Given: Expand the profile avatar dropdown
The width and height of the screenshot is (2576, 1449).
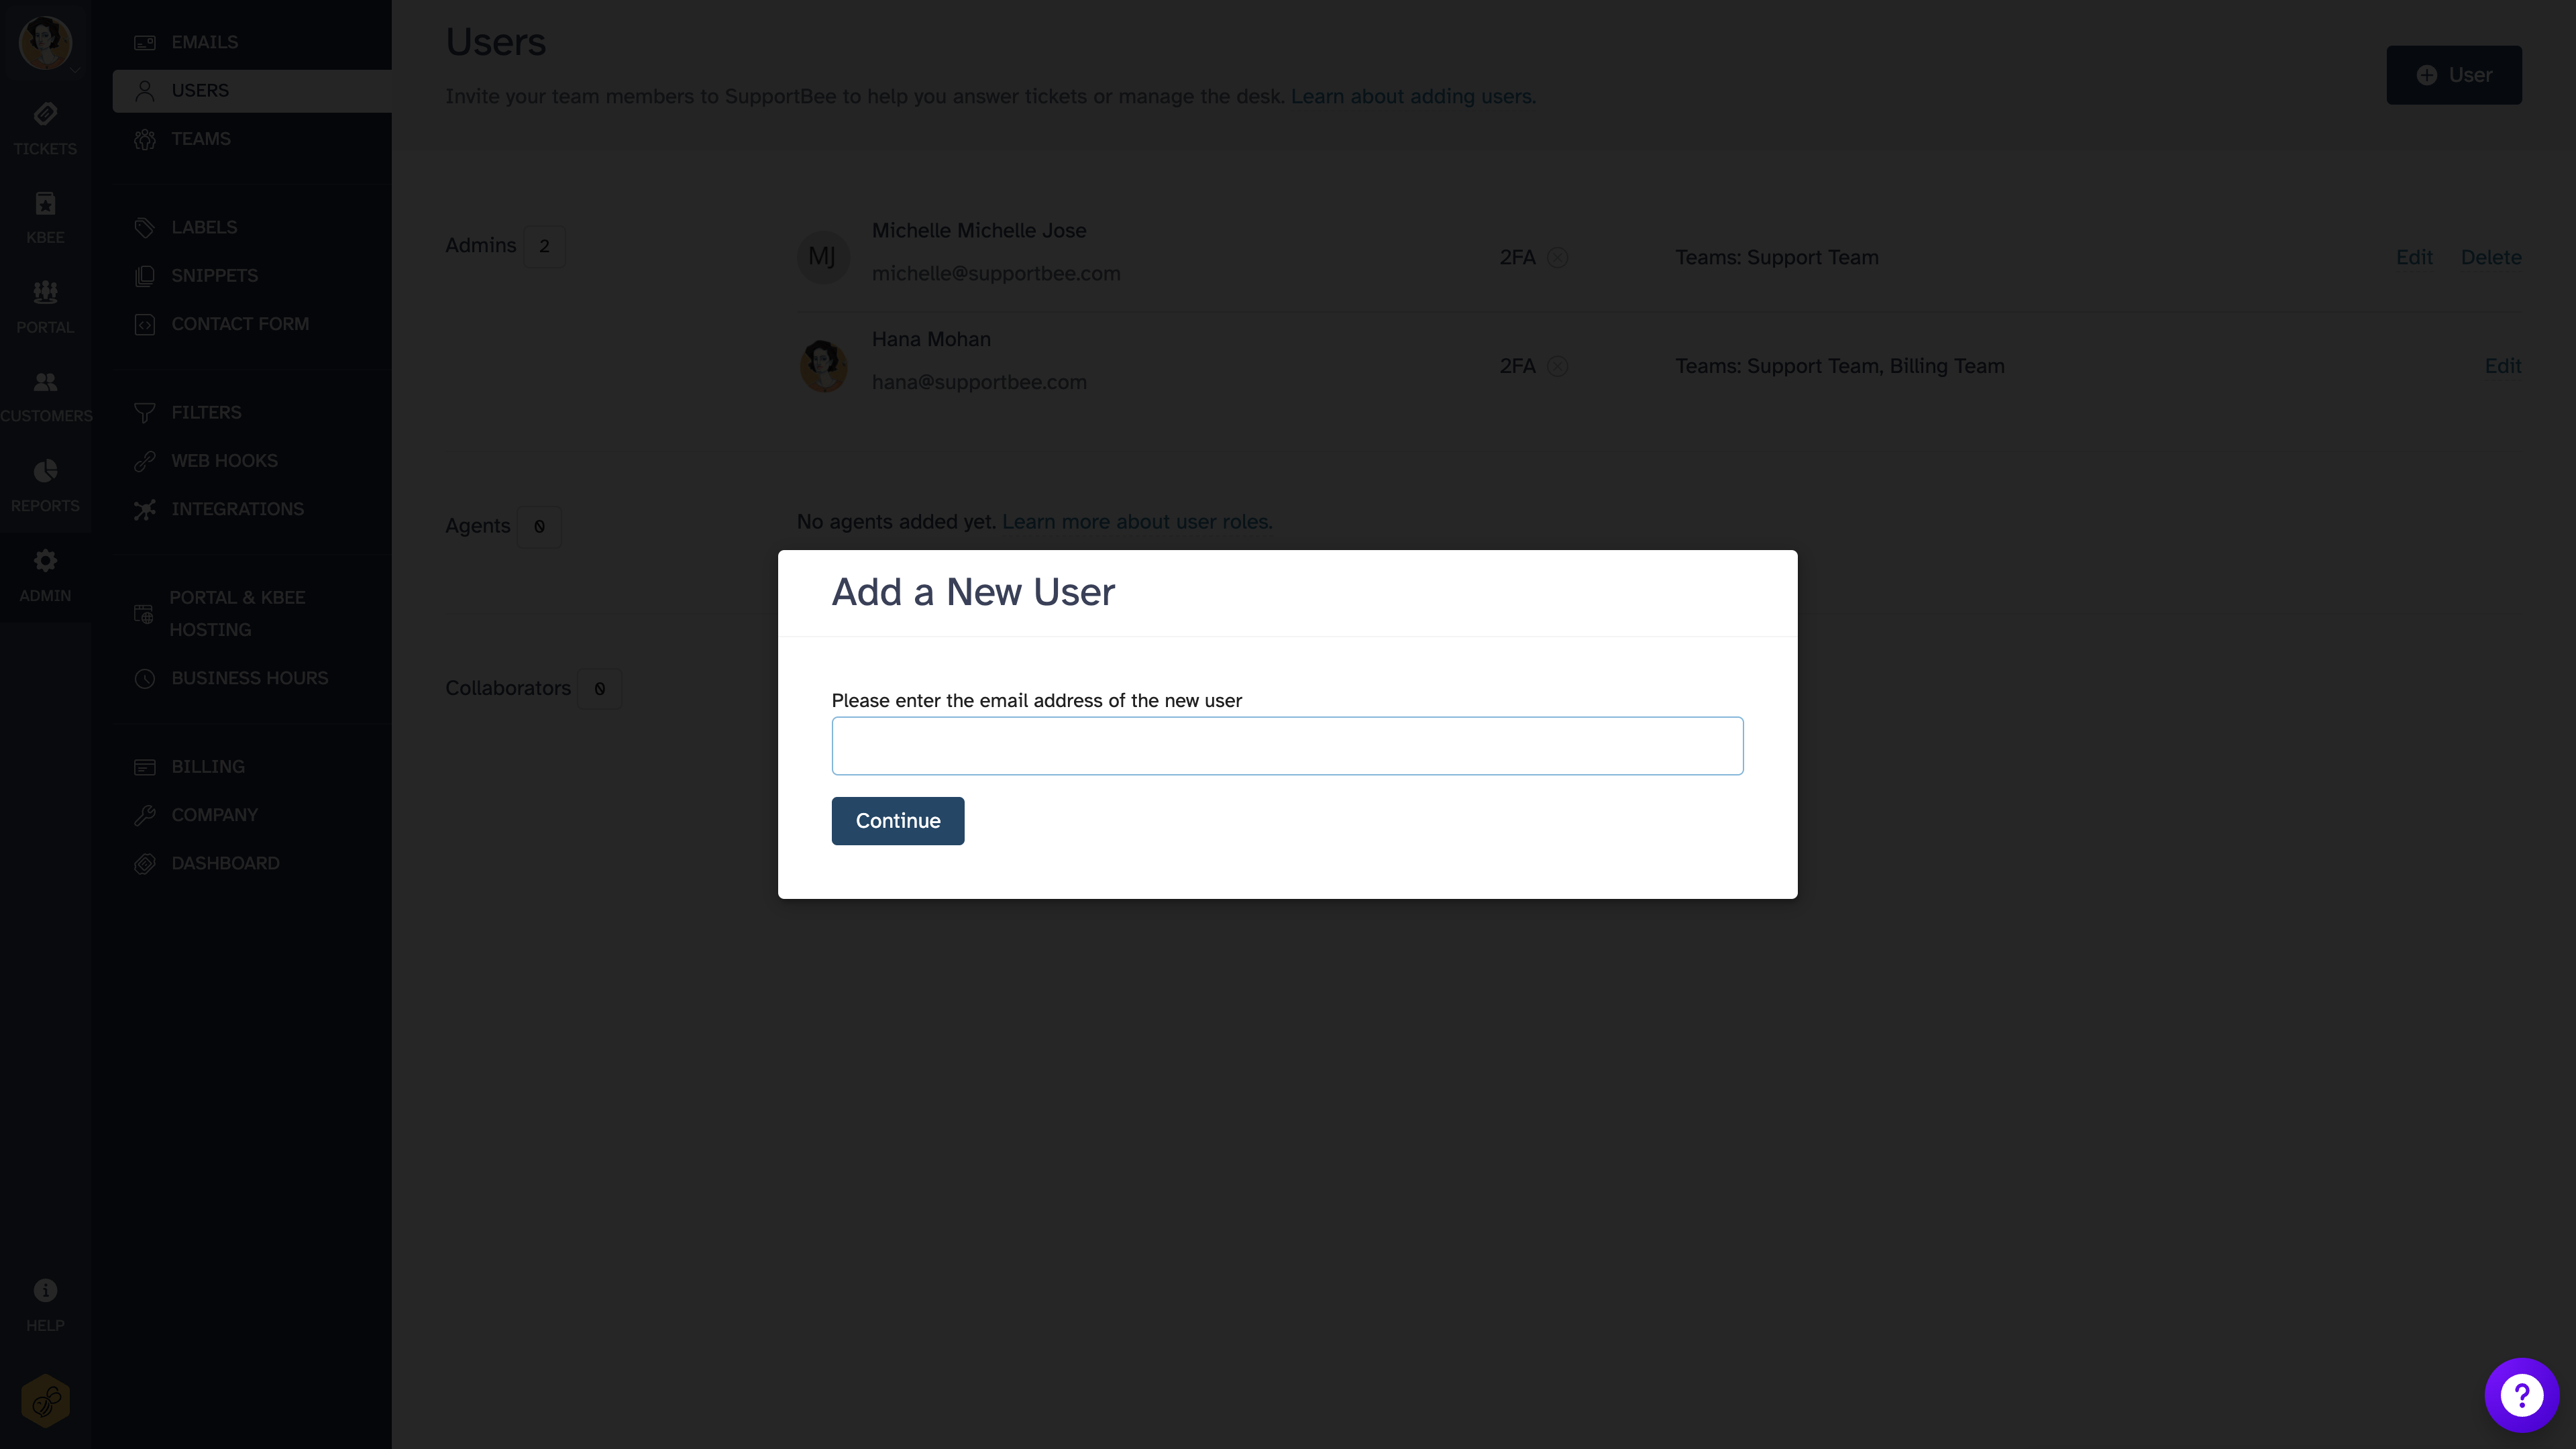Looking at the screenshot, I should [45, 43].
